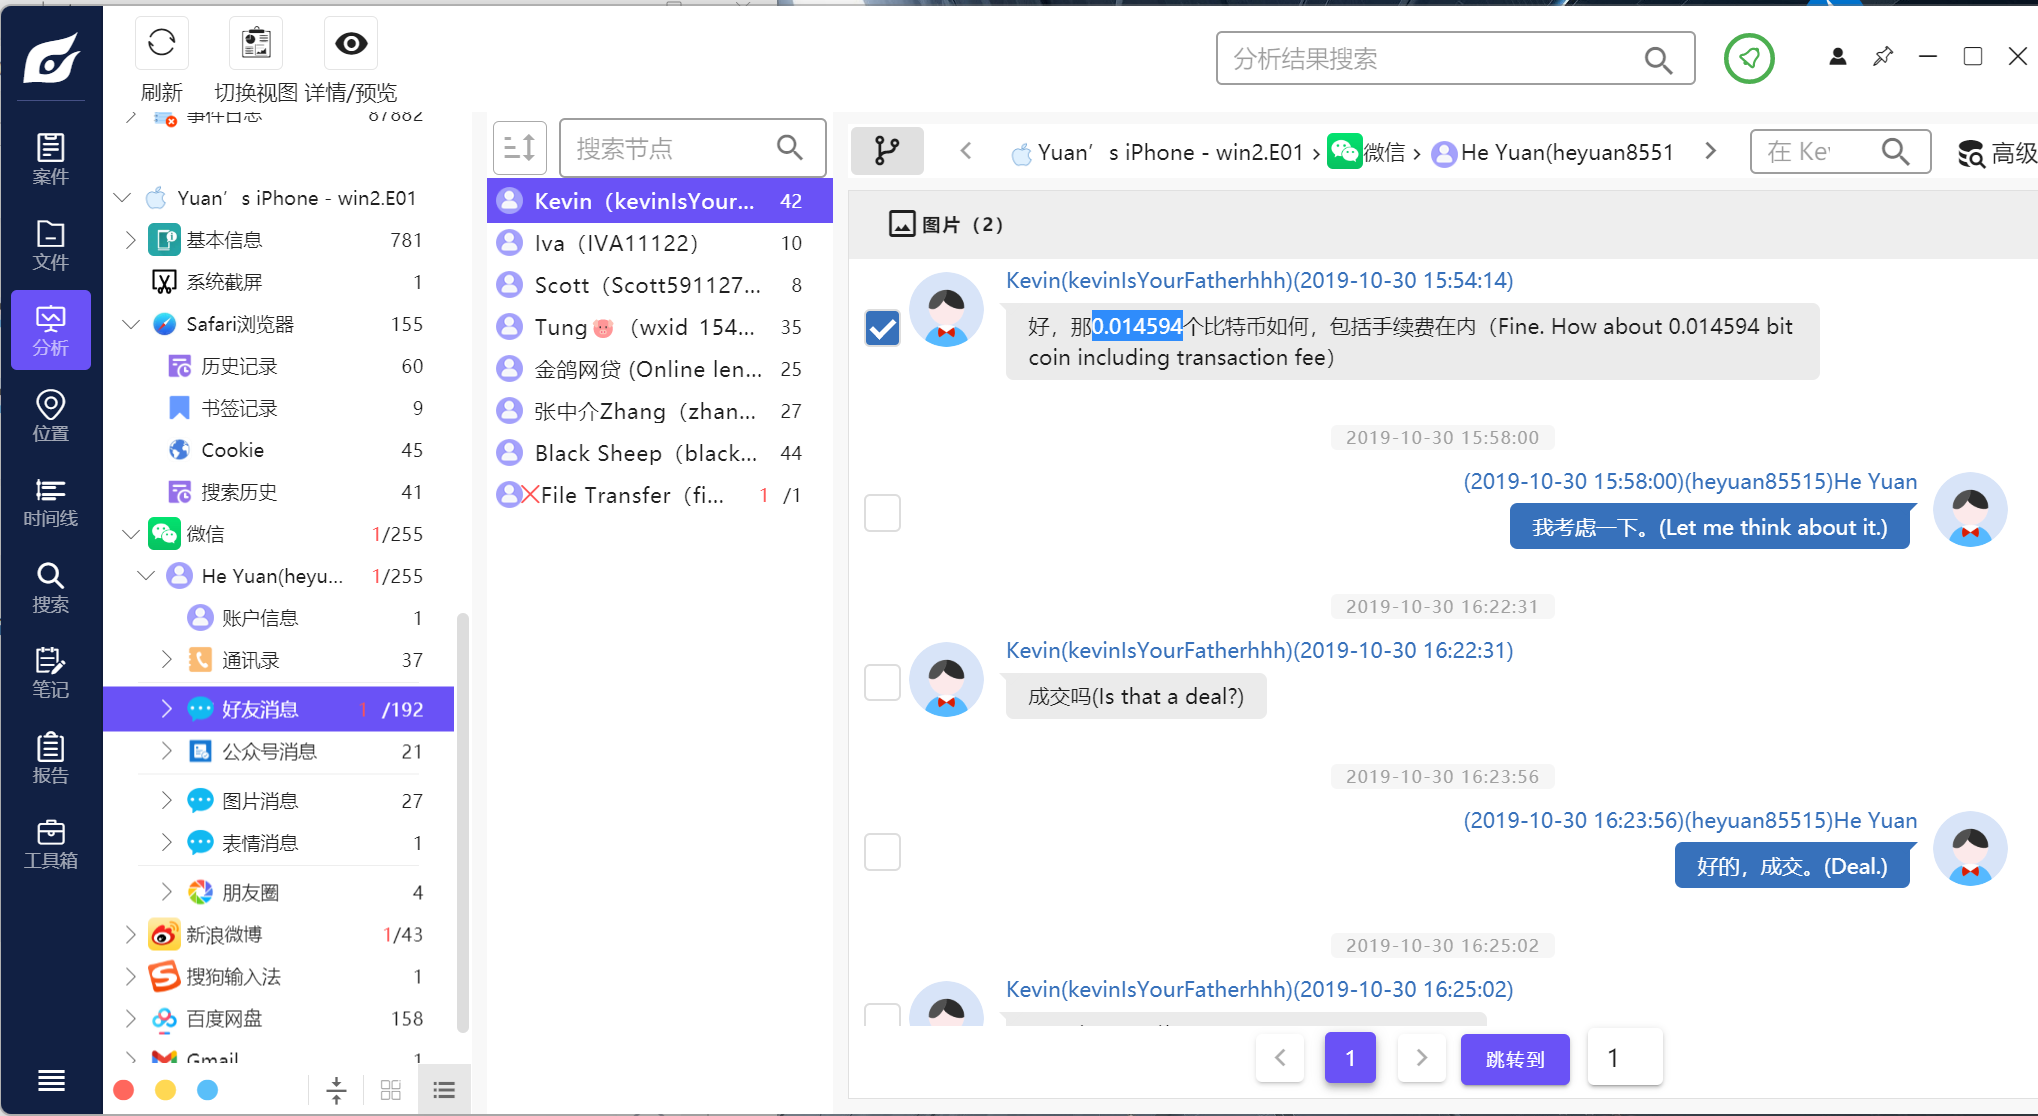Screen dimensions: 2038x1116
Task: Check the "Is that a deal?" message
Action: click(882, 682)
